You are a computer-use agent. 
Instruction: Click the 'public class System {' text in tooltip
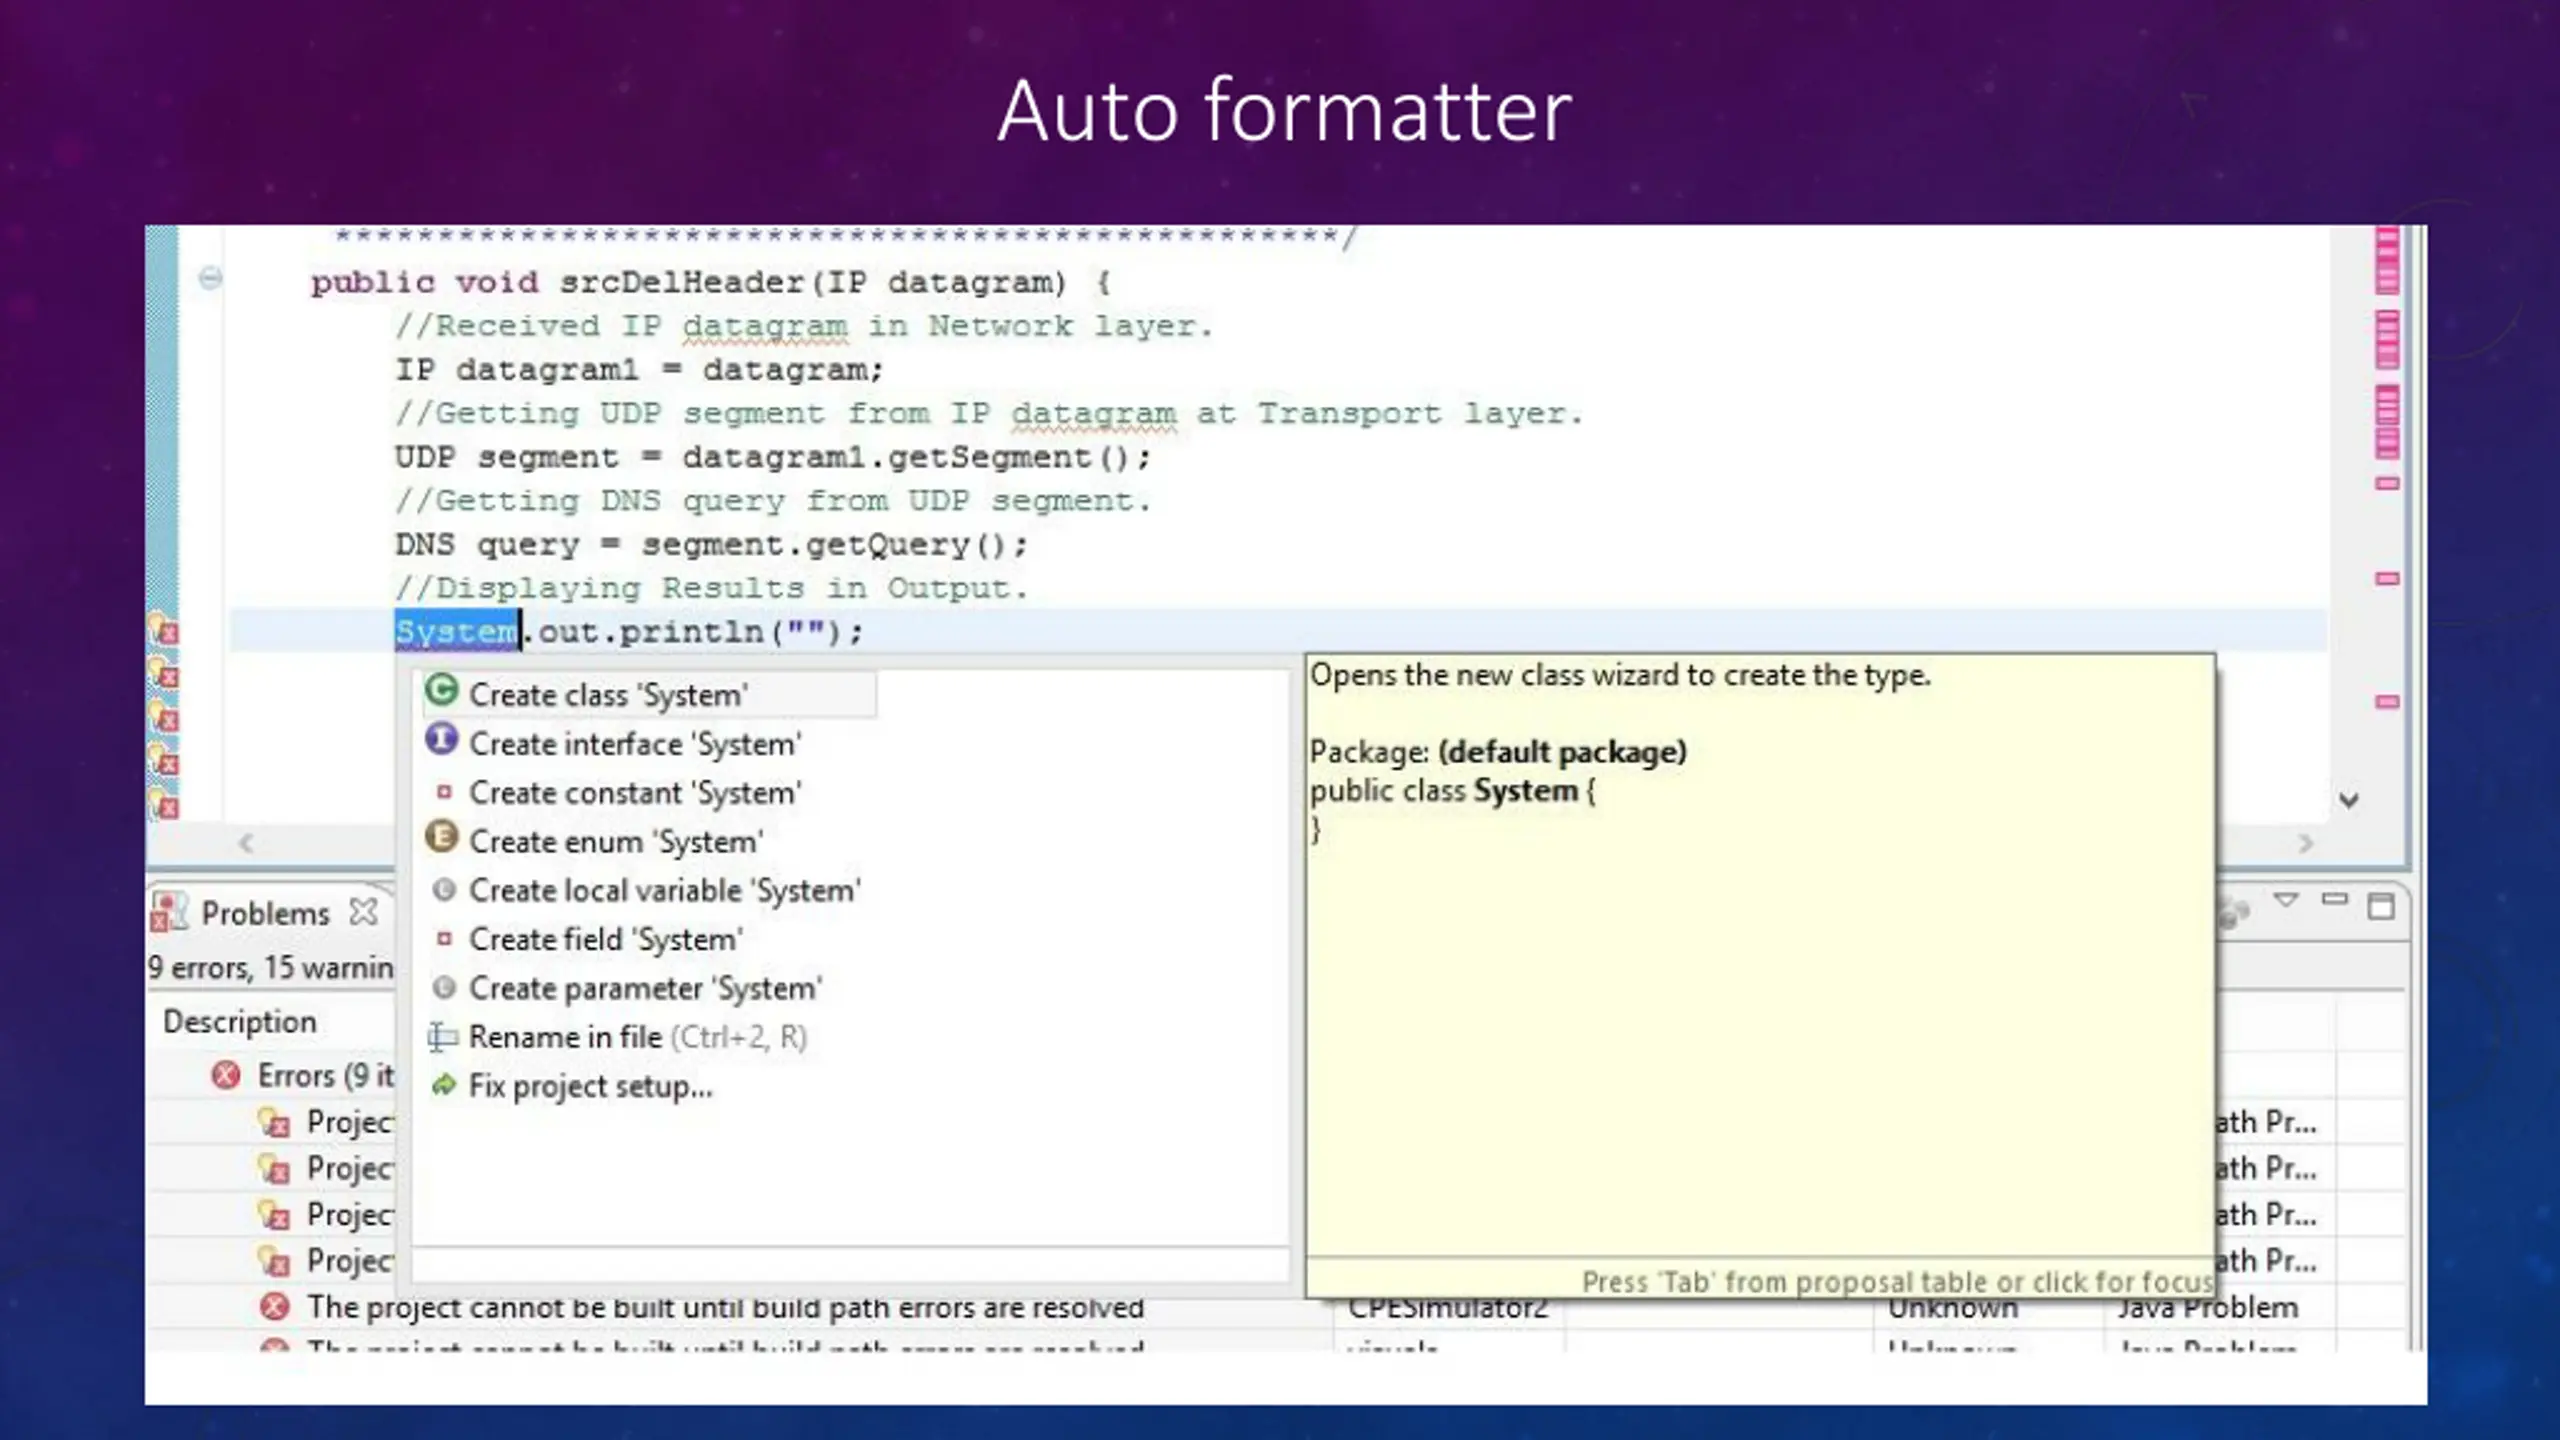click(1453, 791)
